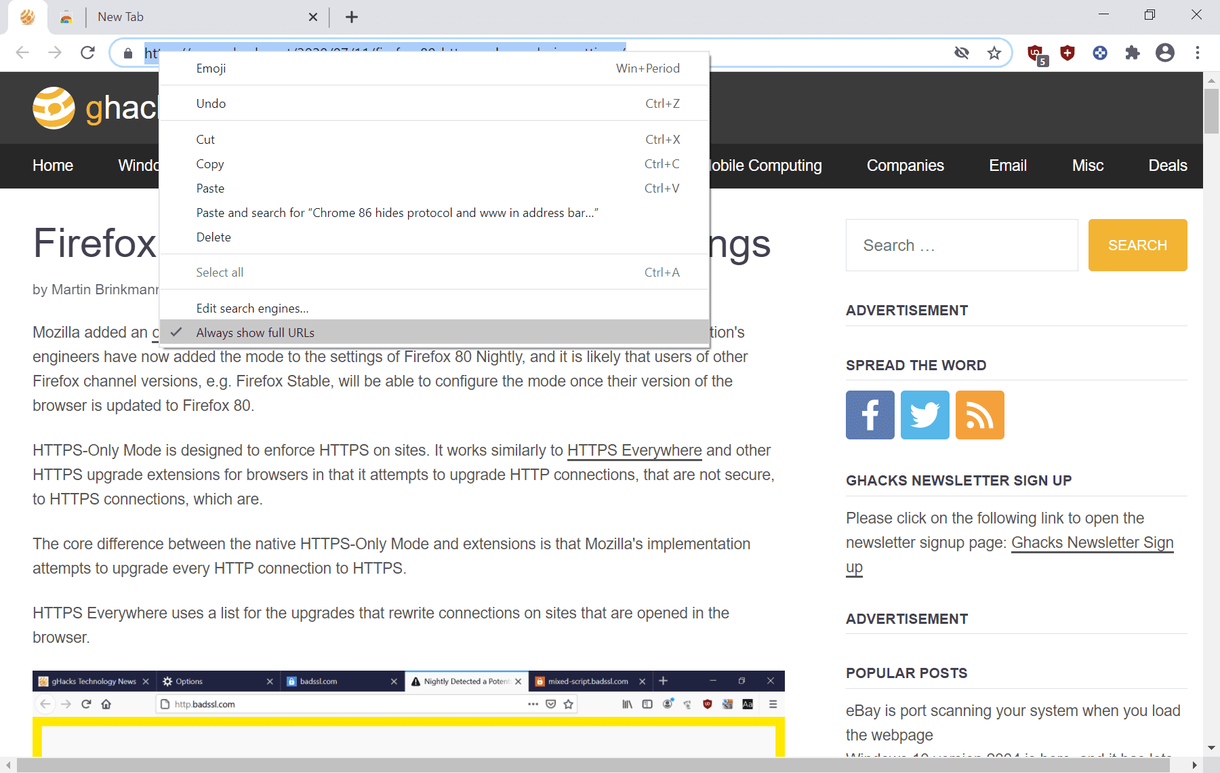Viewport: 1220px width, 773px height.
Task: Click the Firefox screenshot image in article
Action: [408, 714]
